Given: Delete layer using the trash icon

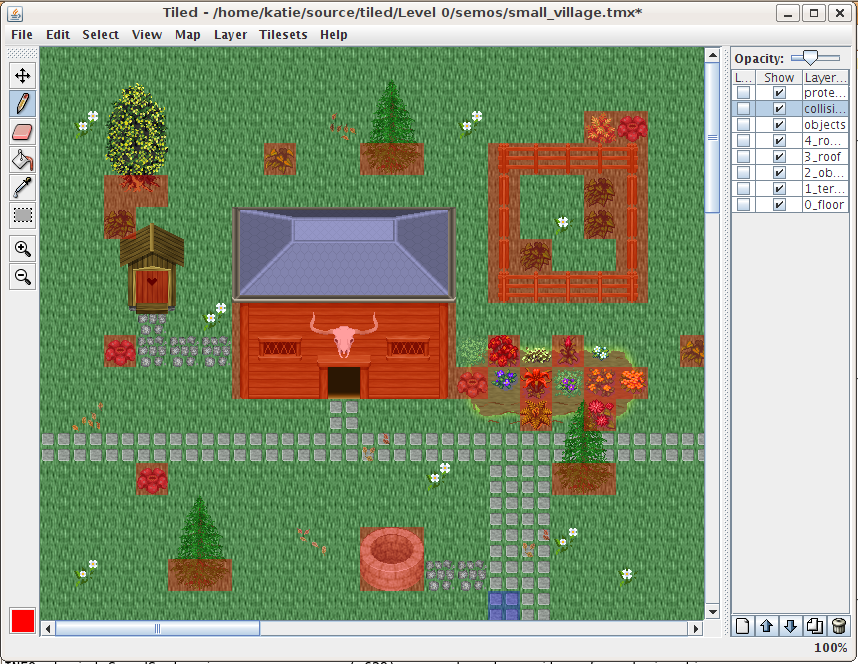Looking at the screenshot, I should (839, 626).
